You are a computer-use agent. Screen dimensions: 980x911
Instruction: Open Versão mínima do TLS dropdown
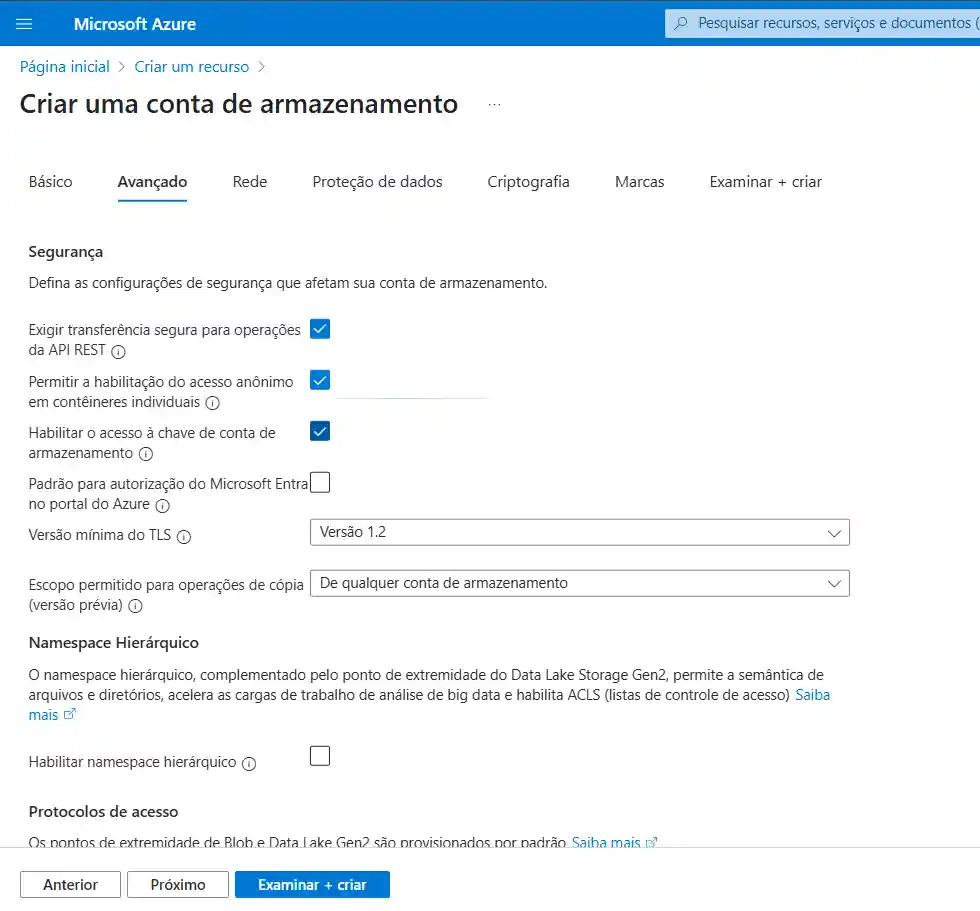pos(579,532)
